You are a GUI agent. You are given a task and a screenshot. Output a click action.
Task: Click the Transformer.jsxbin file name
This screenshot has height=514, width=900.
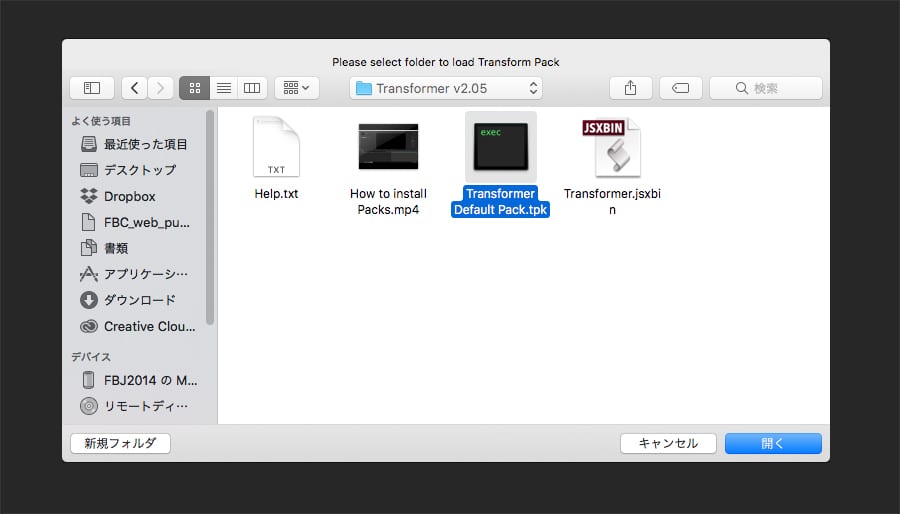click(x=612, y=201)
